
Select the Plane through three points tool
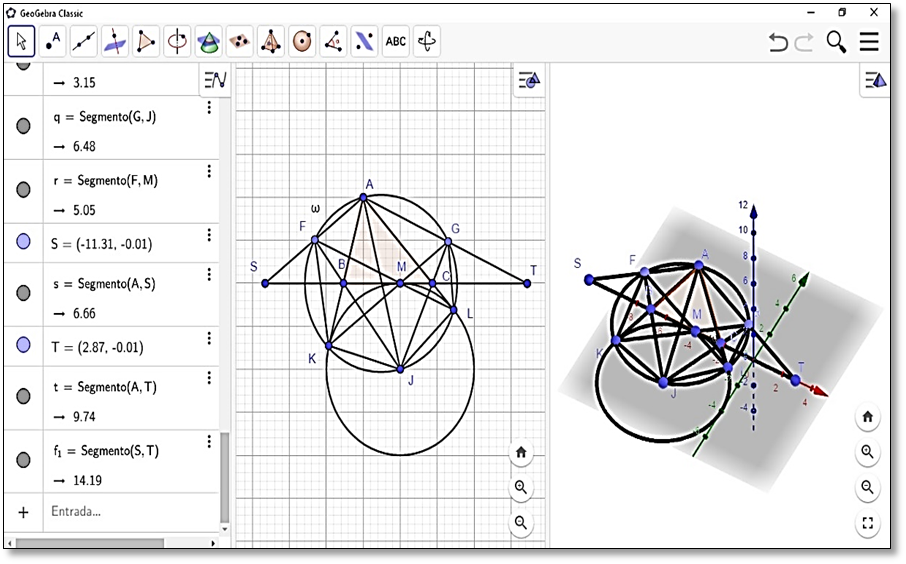[240, 41]
